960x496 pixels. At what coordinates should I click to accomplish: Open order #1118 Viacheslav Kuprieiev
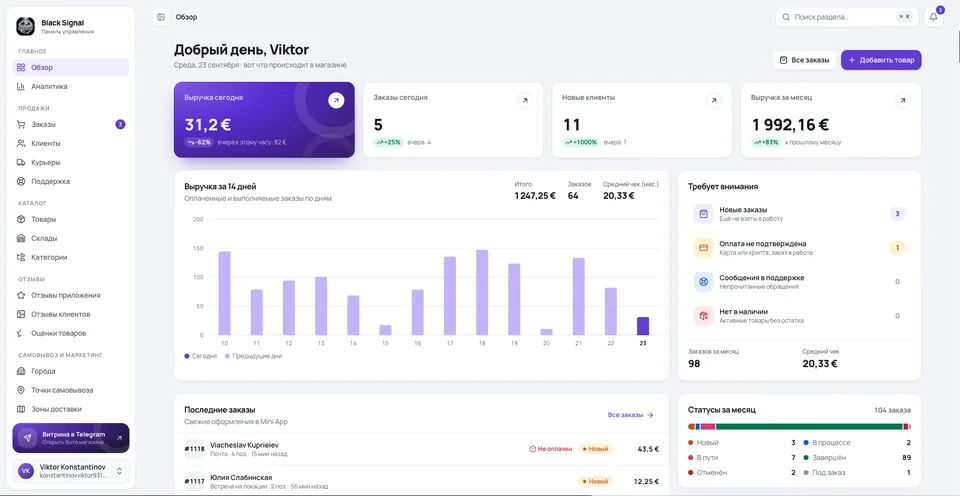[422, 449]
